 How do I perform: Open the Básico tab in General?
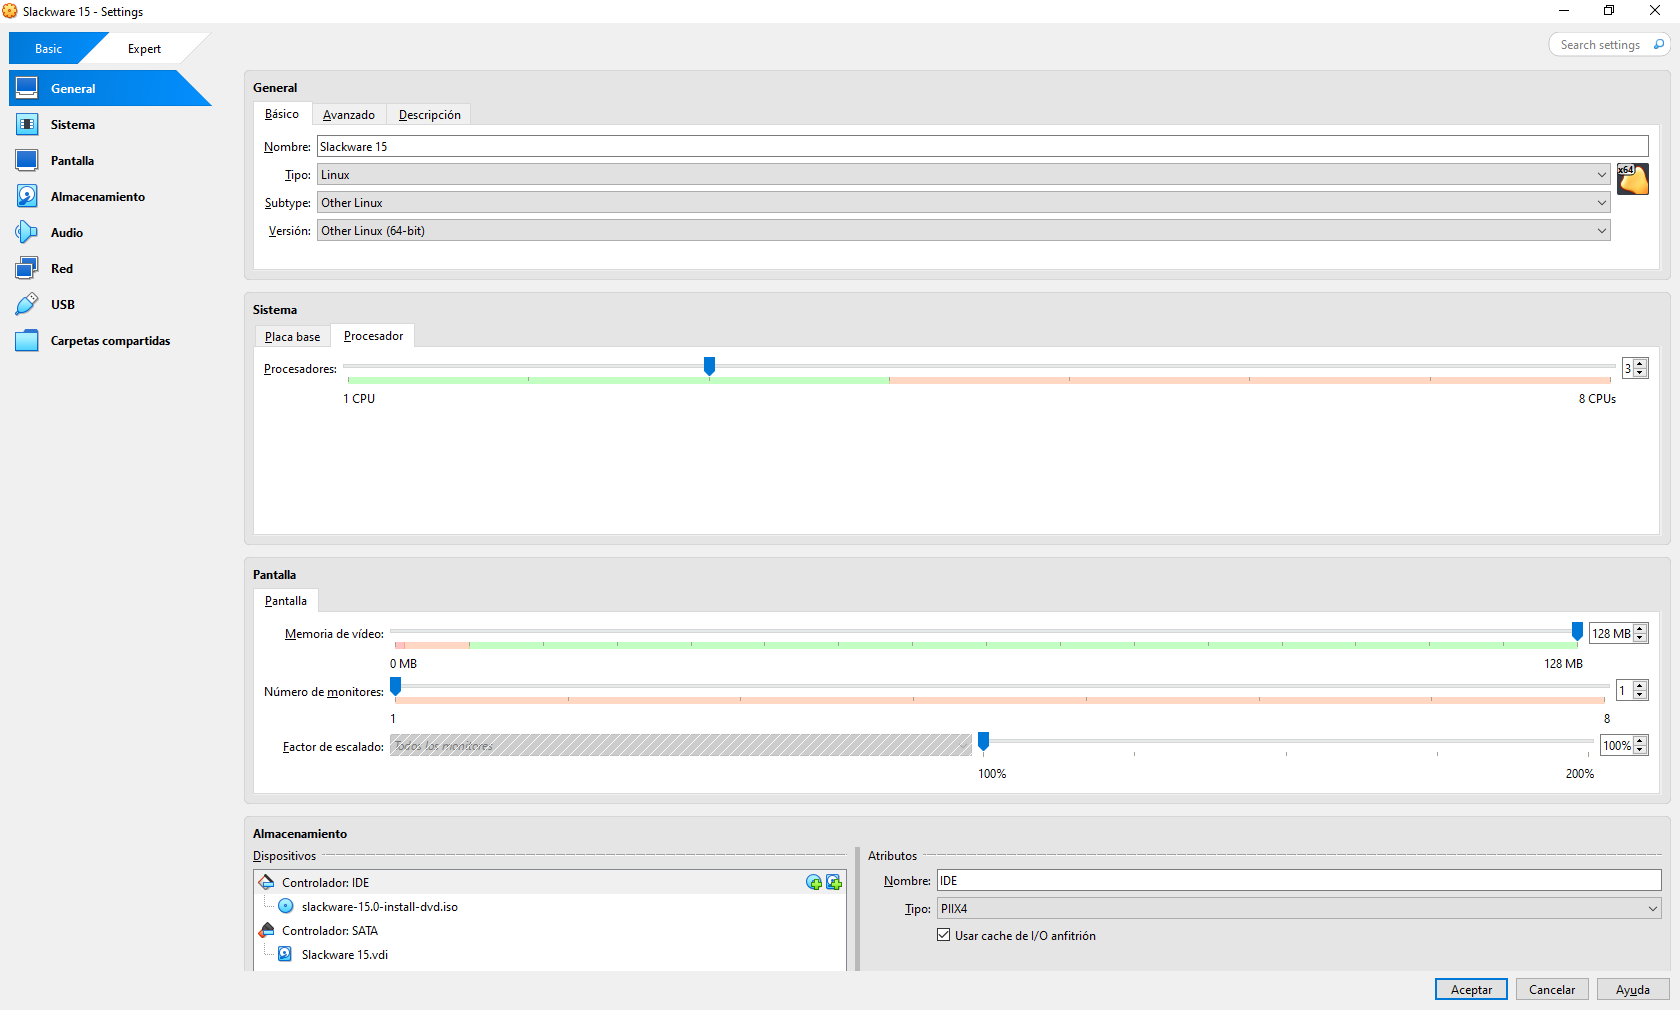pos(282,114)
